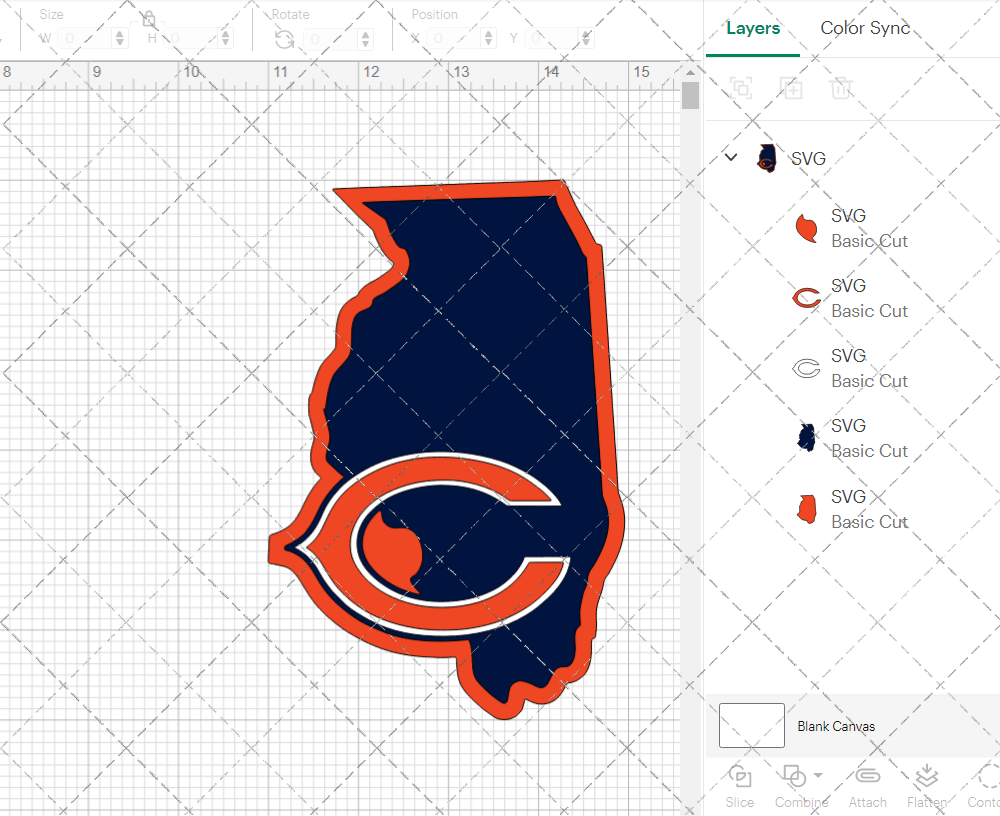Click the canvas scrollbar up arrow
Screen dimensions: 1000x816
690,72
